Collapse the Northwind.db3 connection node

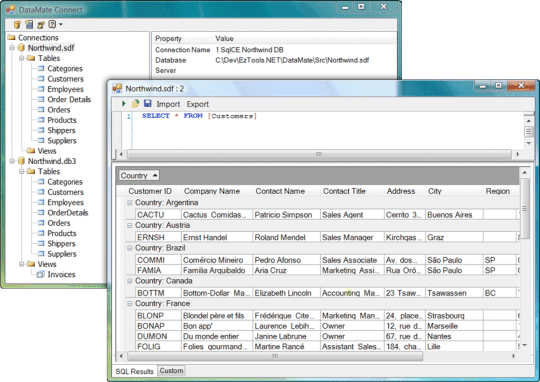point(12,161)
